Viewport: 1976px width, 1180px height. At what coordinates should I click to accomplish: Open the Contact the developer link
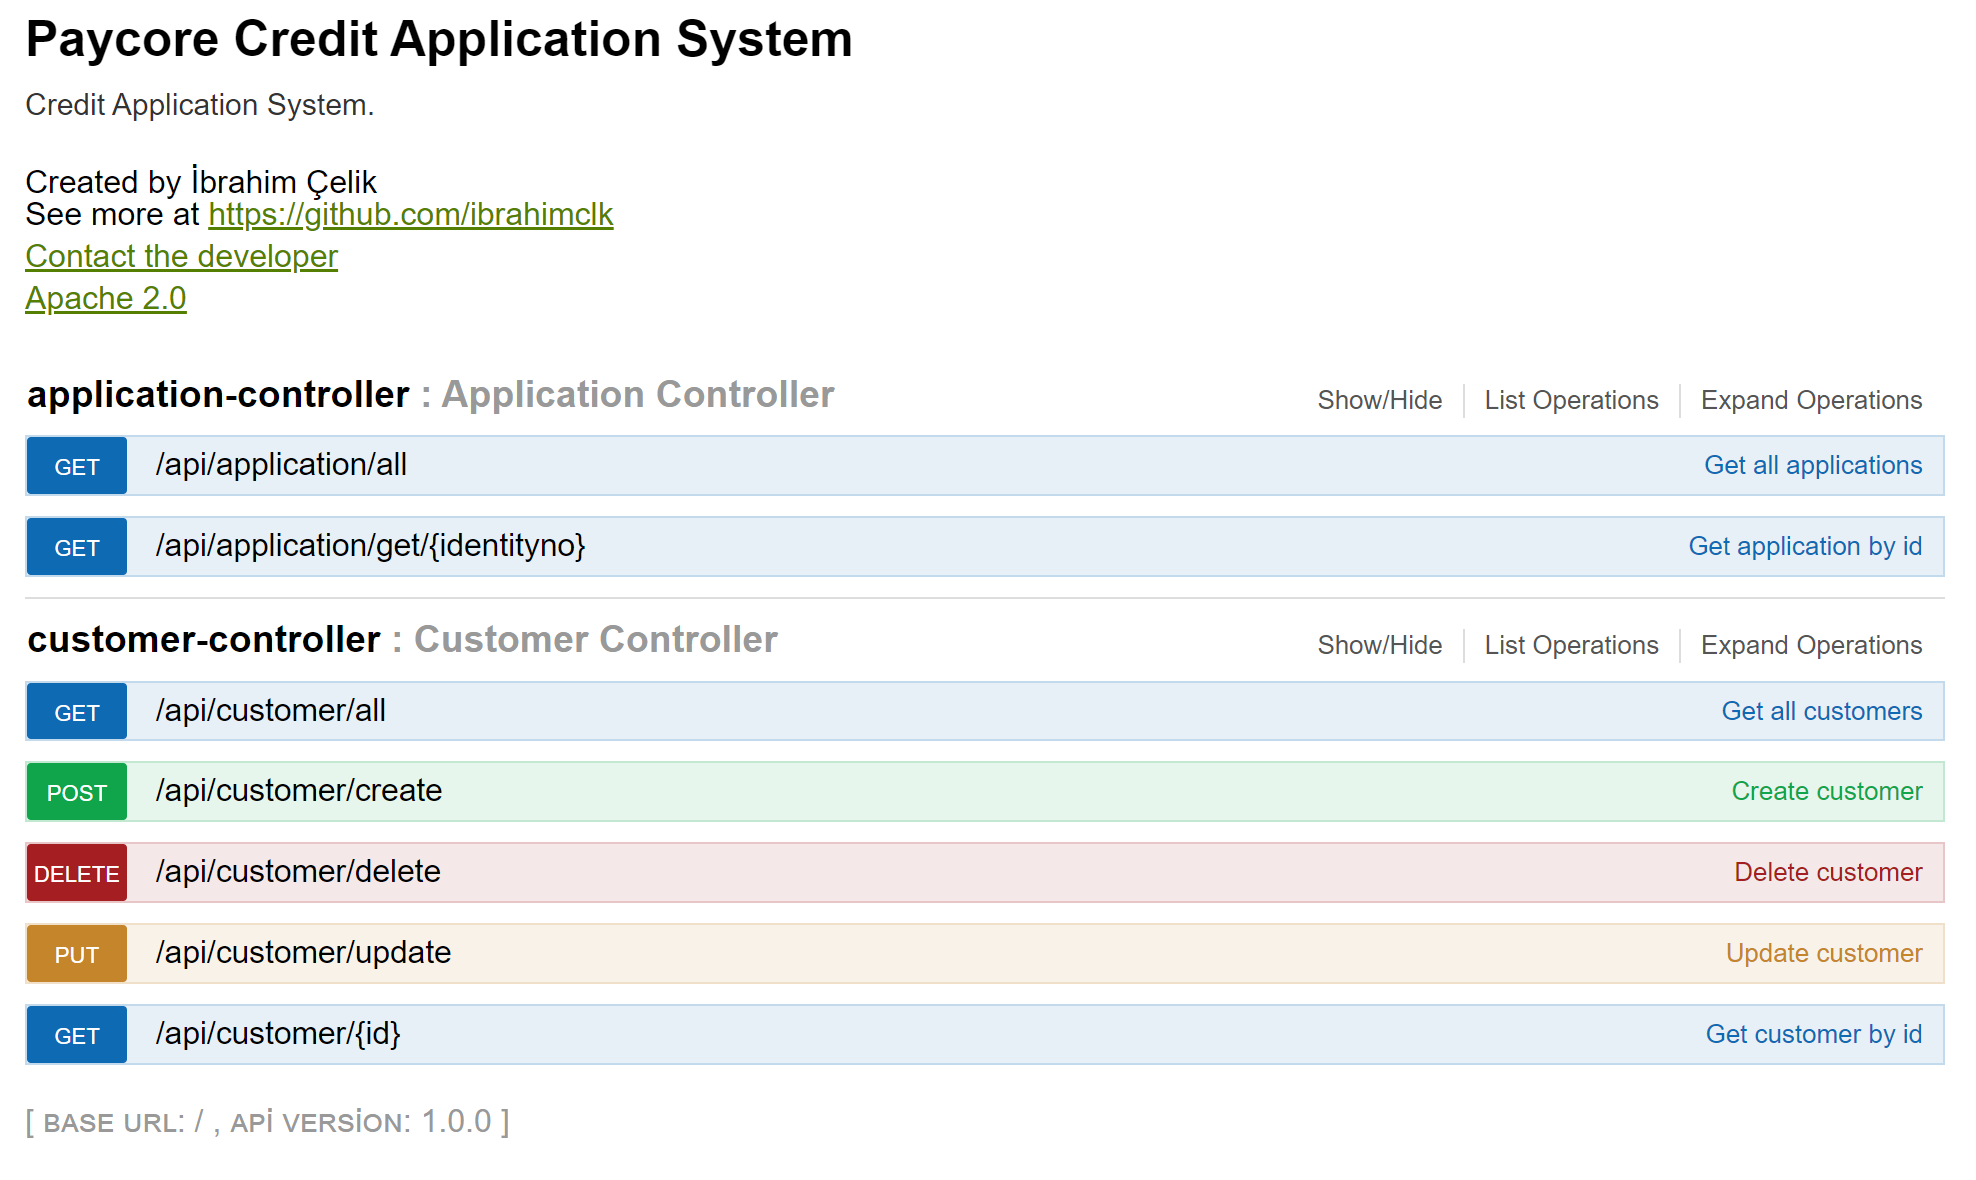pos(180,256)
